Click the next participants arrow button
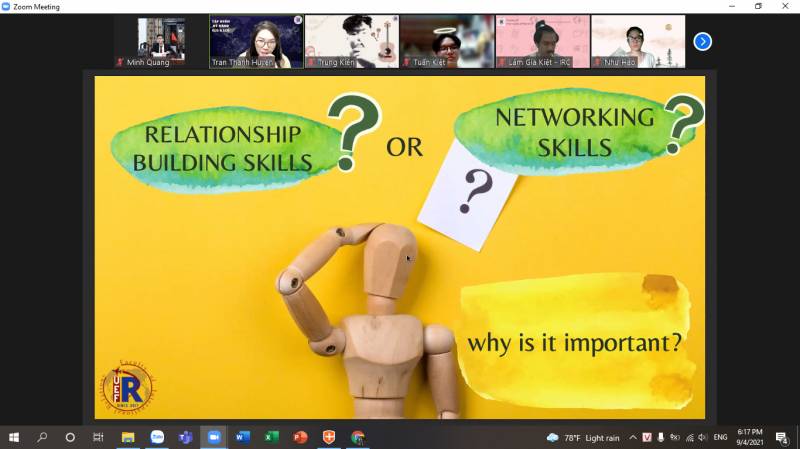 tap(703, 41)
